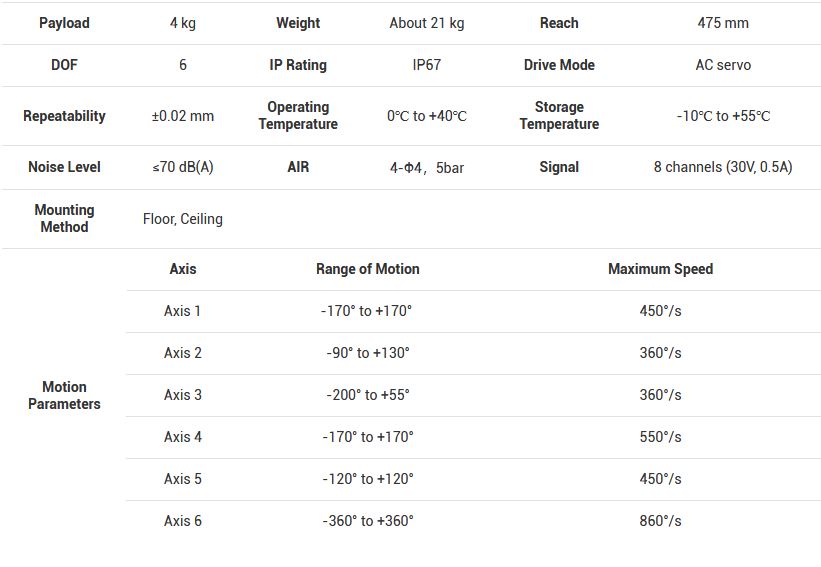Click the Repeatability '±0.02 mm' value
The image size is (821, 567).
tap(183, 116)
